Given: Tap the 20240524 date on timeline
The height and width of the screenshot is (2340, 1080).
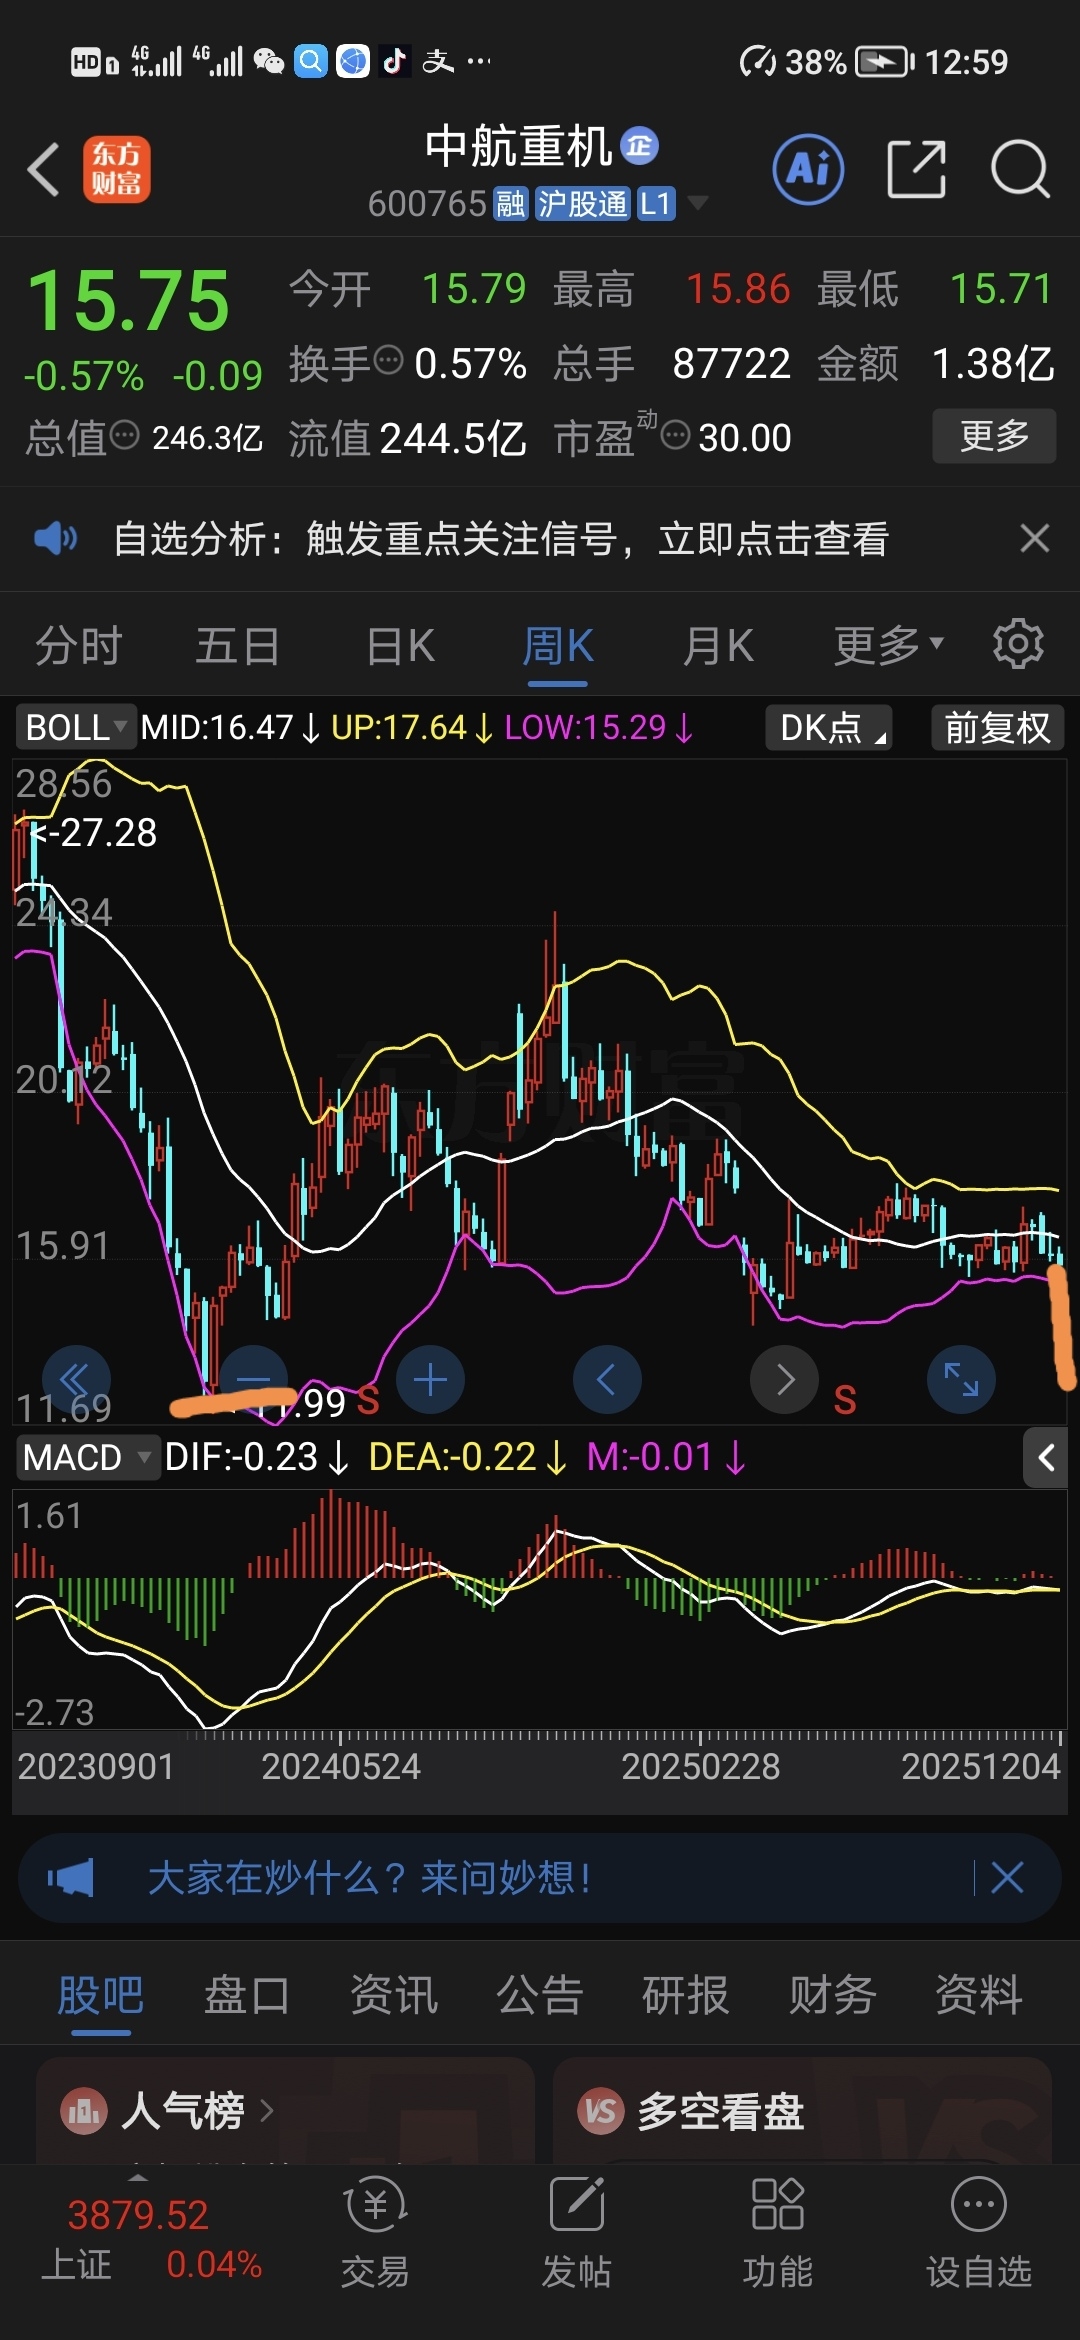Looking at the screenshot, I should (340, 1767).
